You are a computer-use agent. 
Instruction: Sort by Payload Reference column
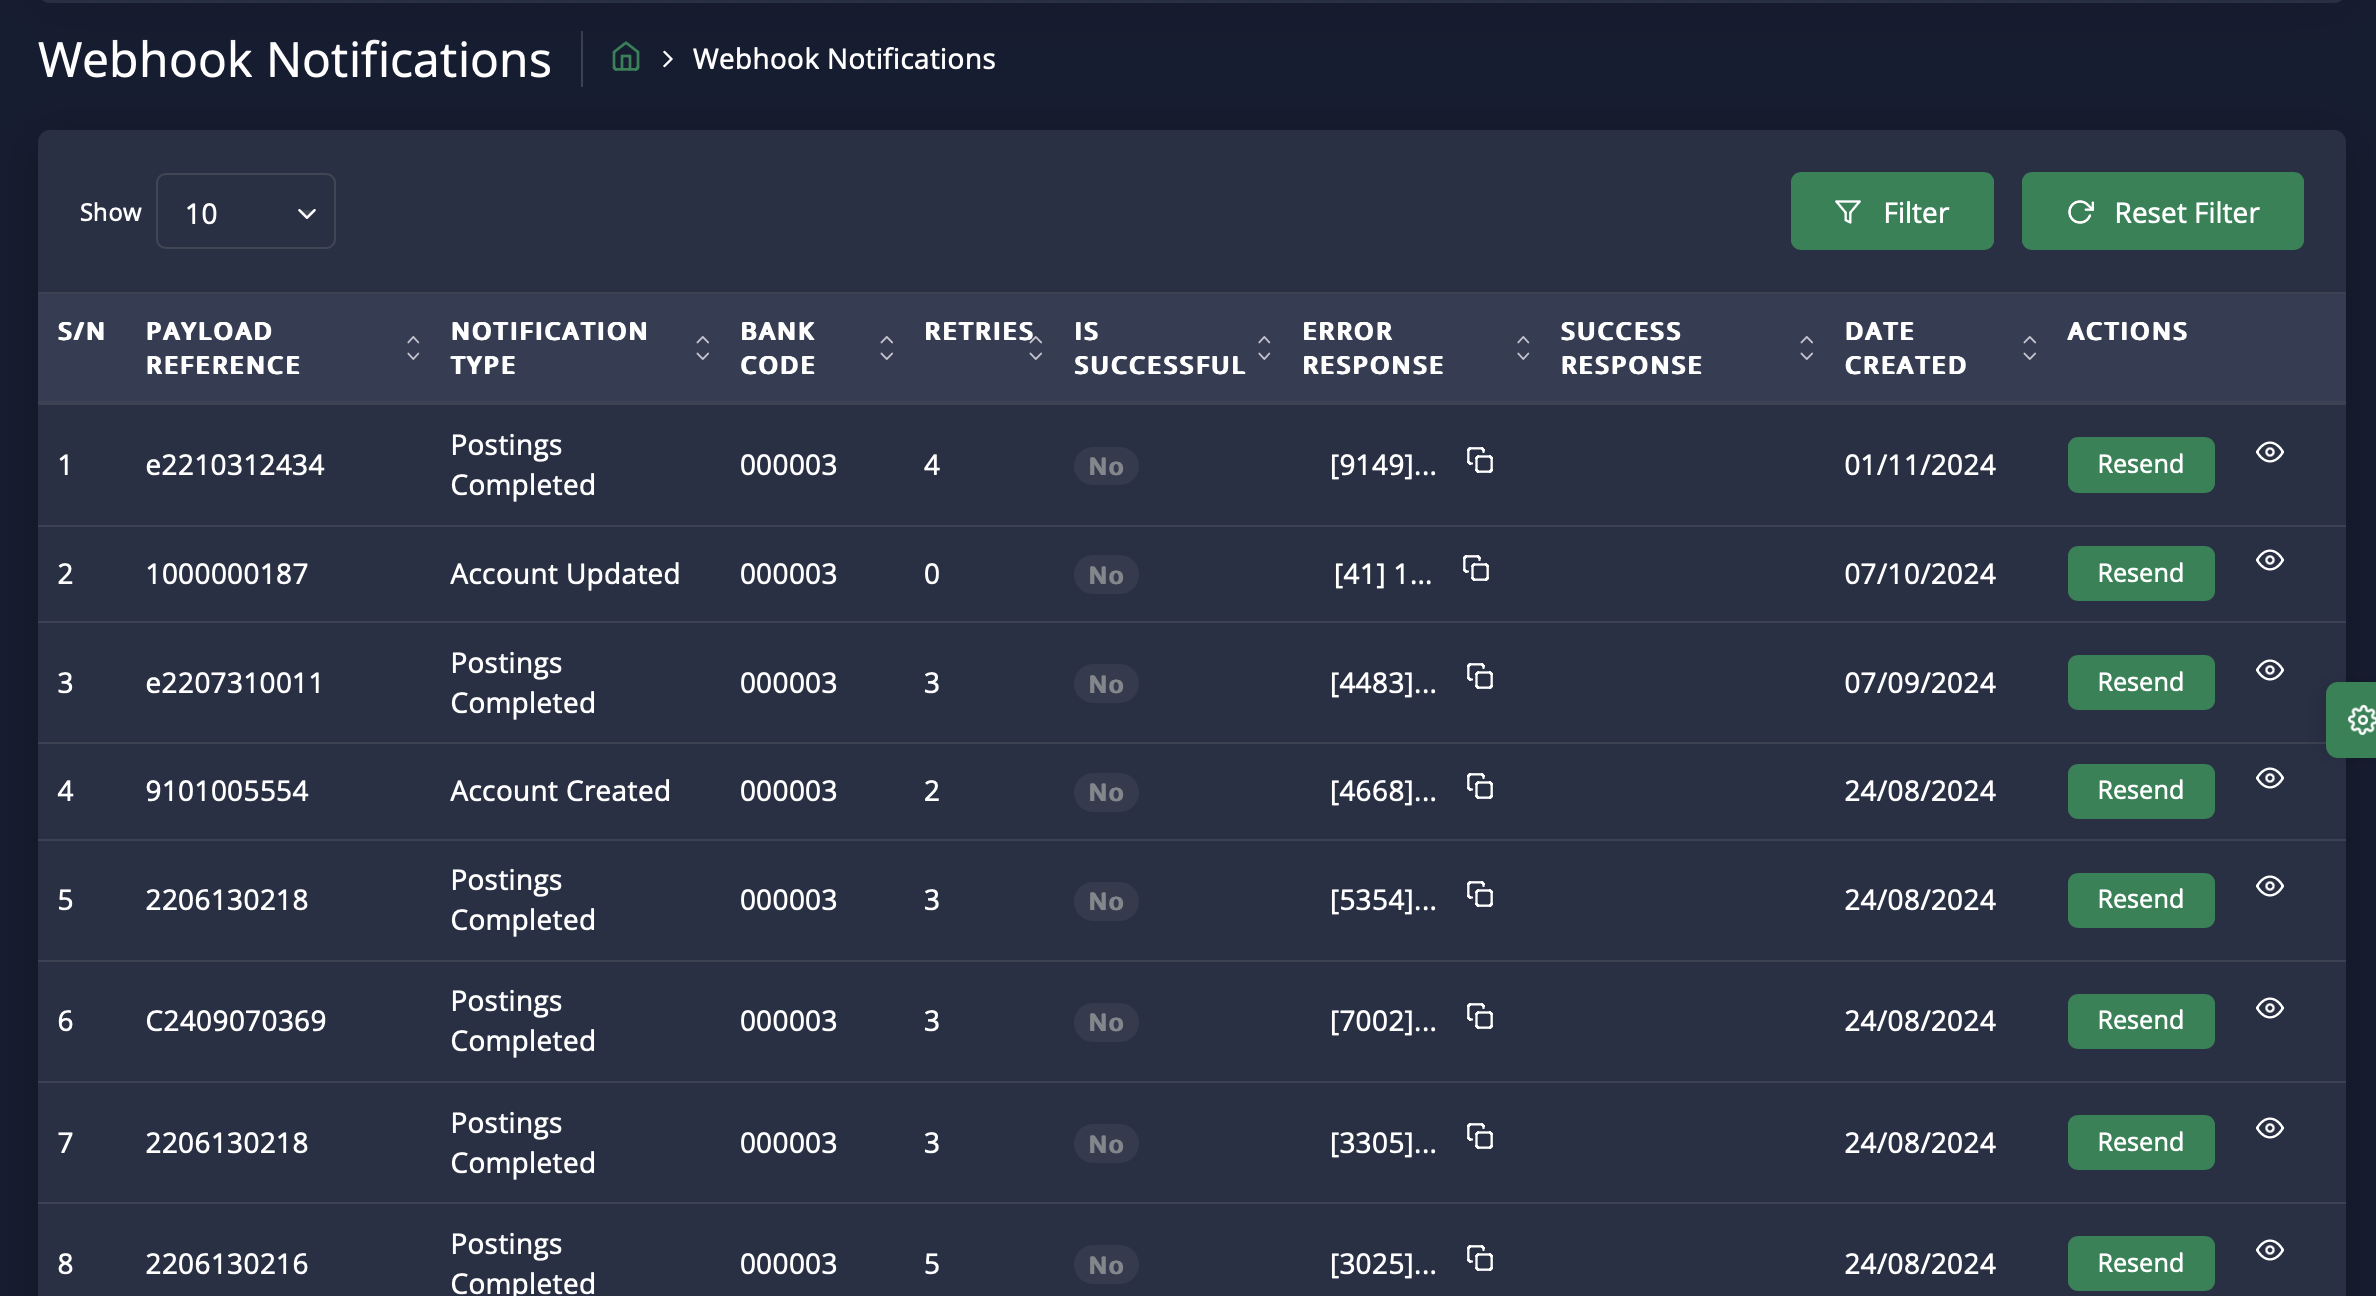[x=413, y=348]
